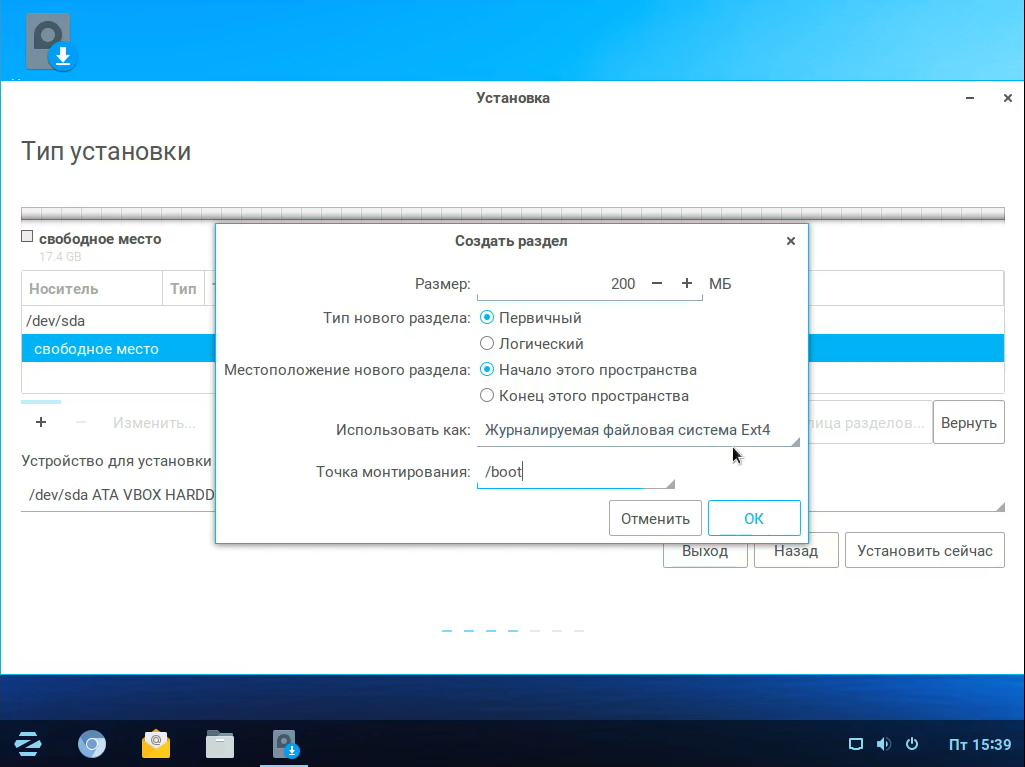Click OK to create the partition

[x=754, y=519]
